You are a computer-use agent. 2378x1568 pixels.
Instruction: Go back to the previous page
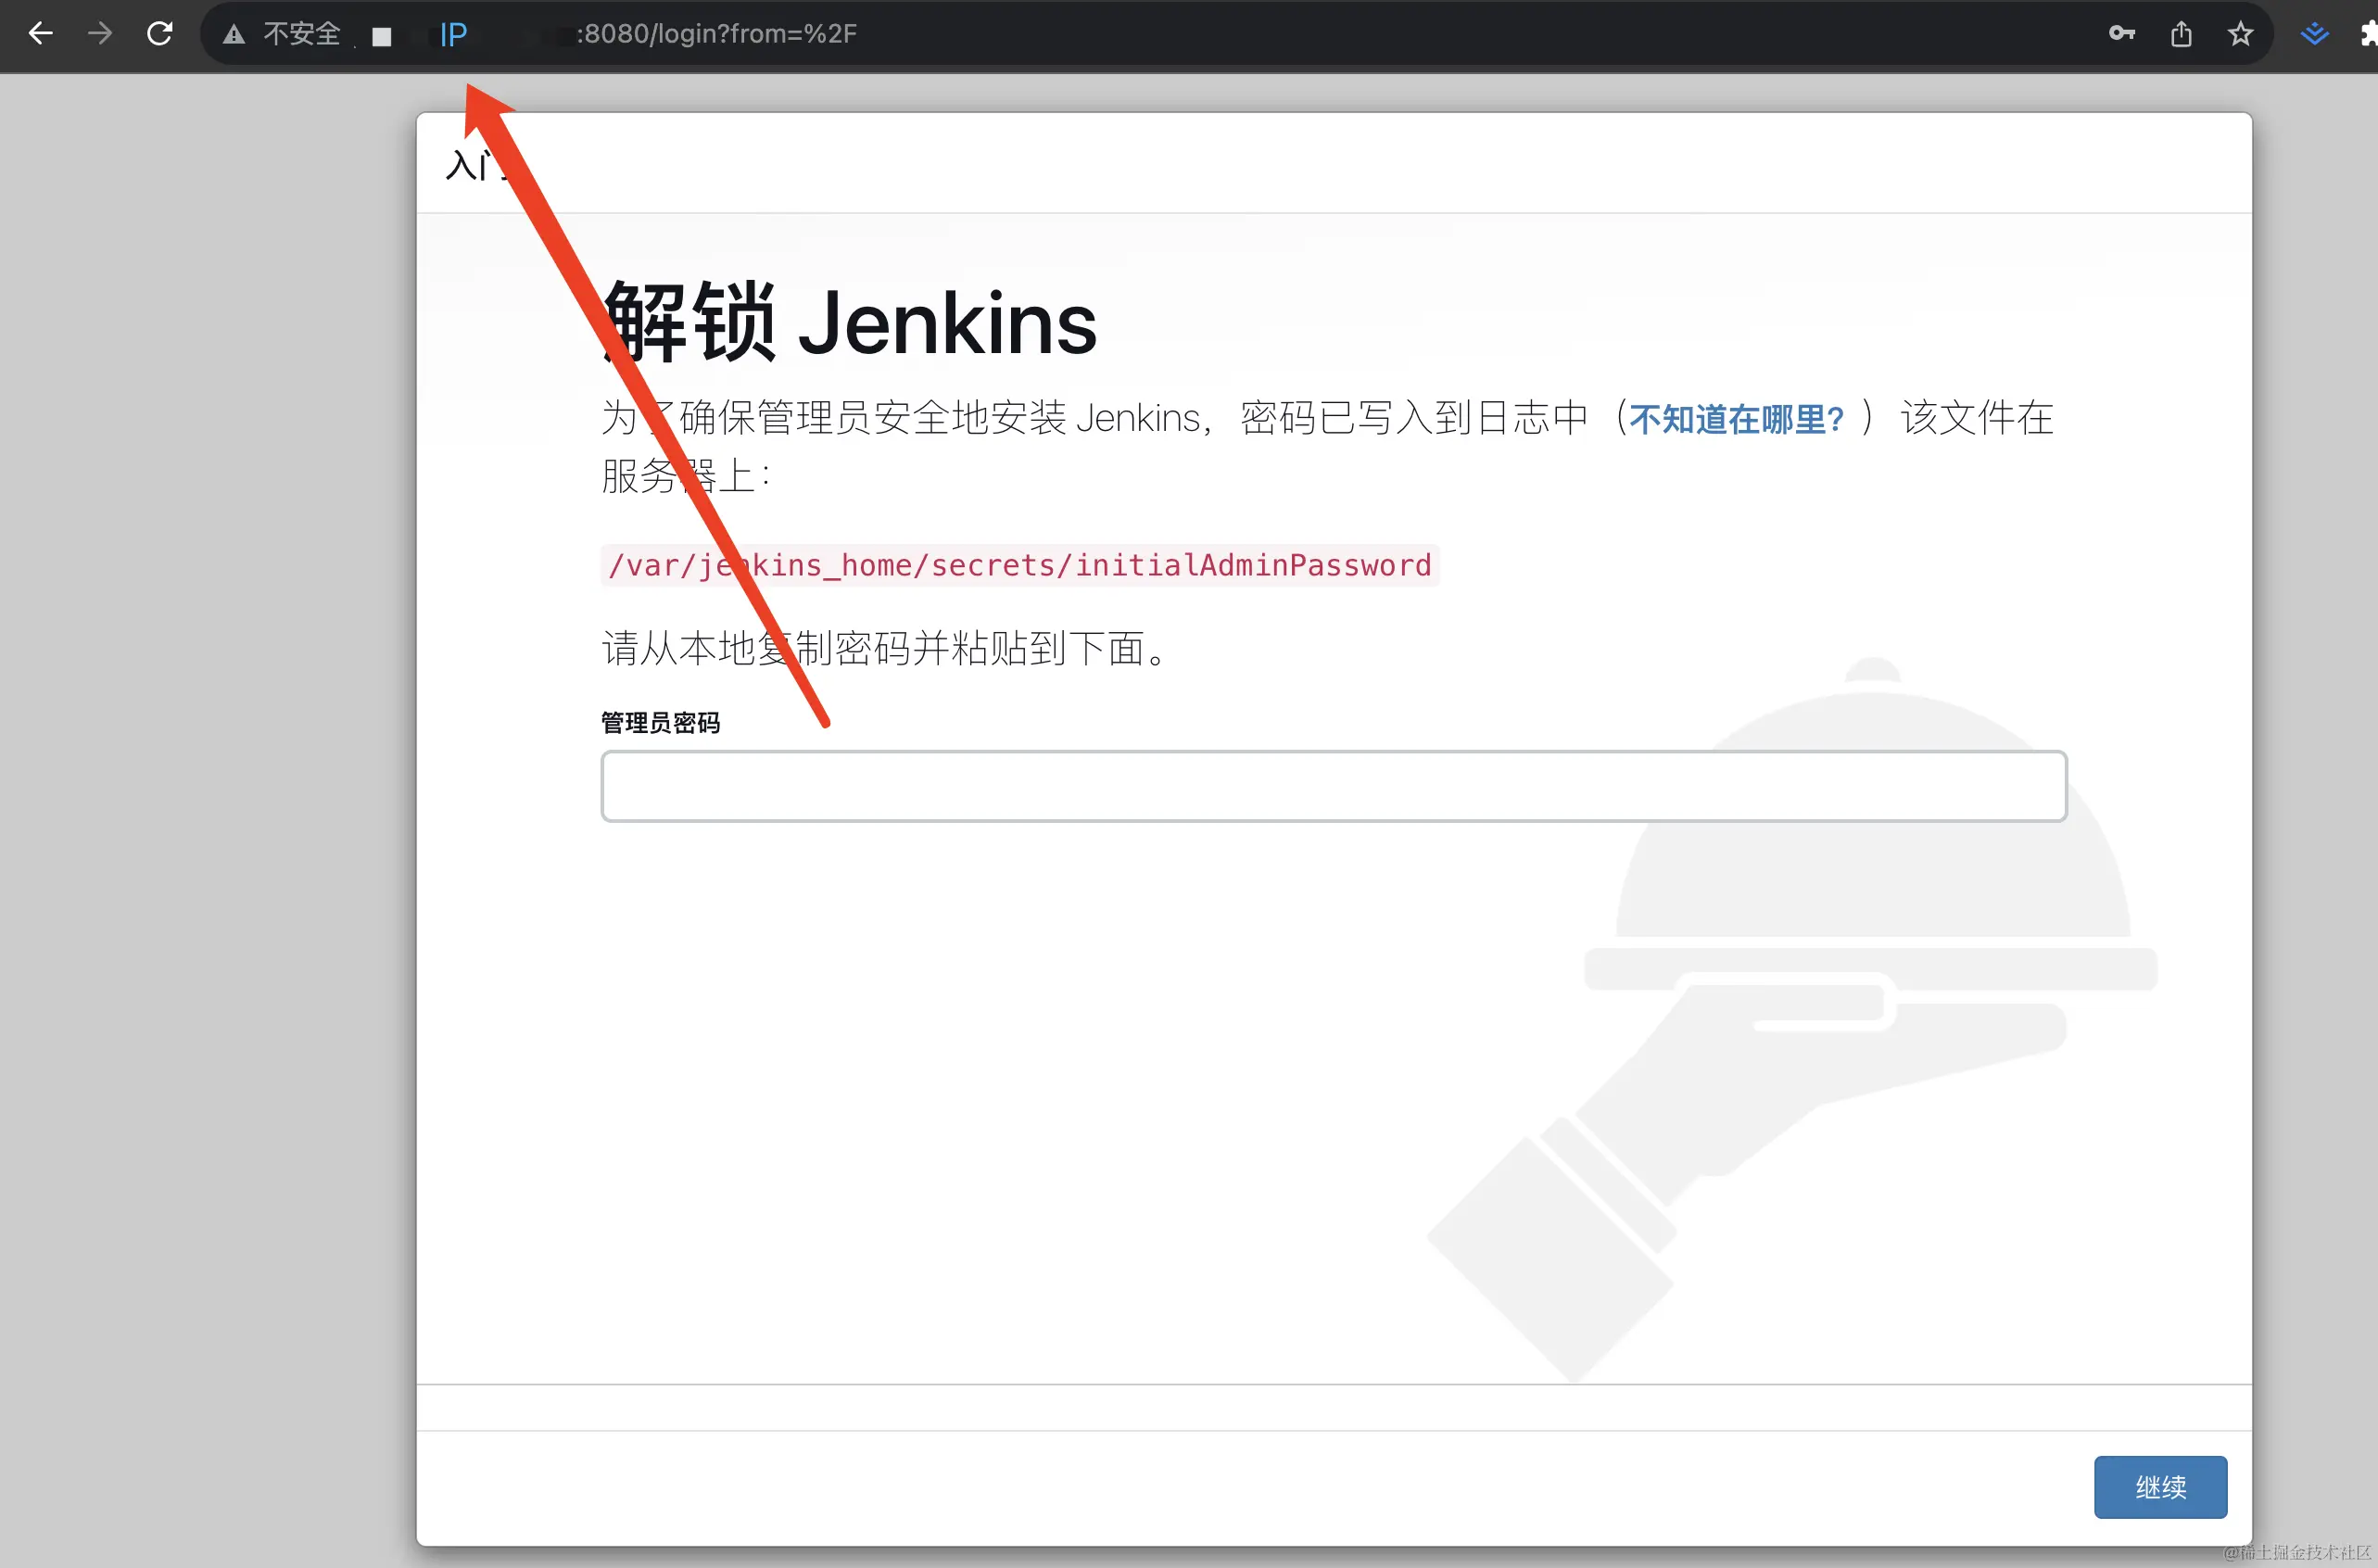(x=40, y=34)
